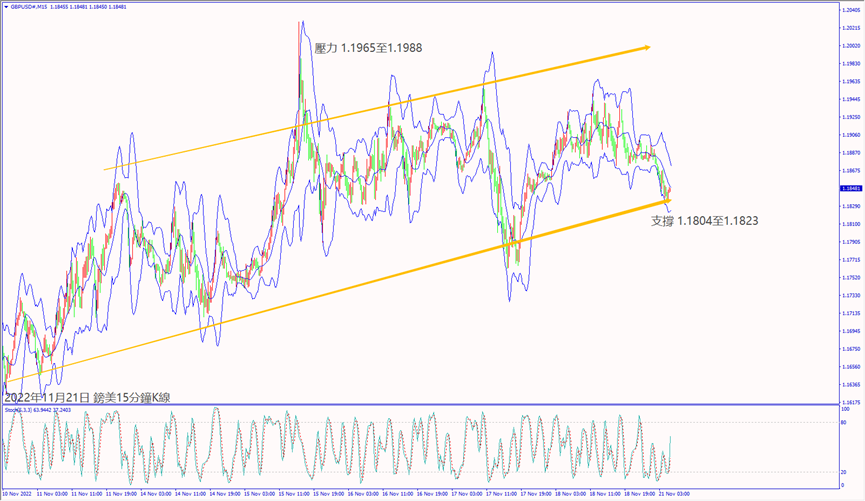Viewport: 865px width, 501px height.
Task: Select the 2022年11月21日 鎊美15分鐘K線 caption
Action: [87, 397]
